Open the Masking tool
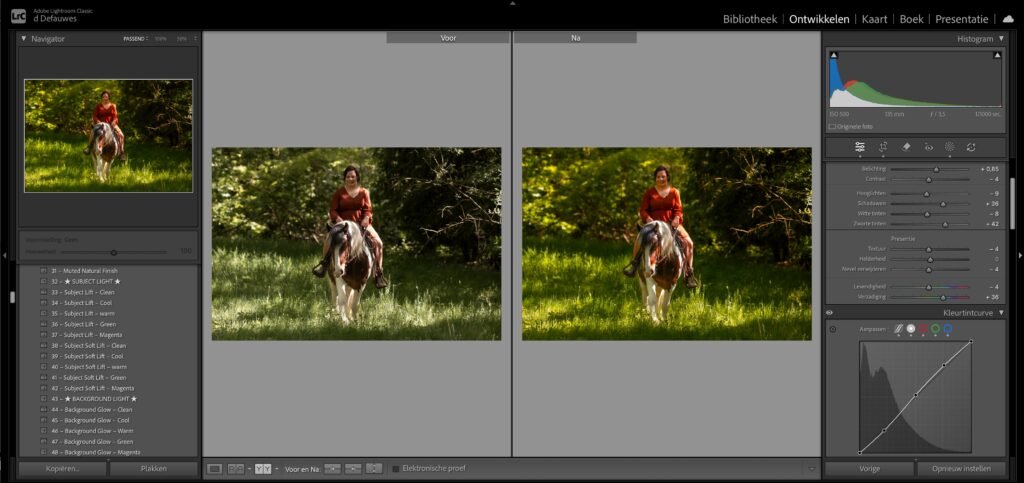The image size is (1024, 483). 949,147
